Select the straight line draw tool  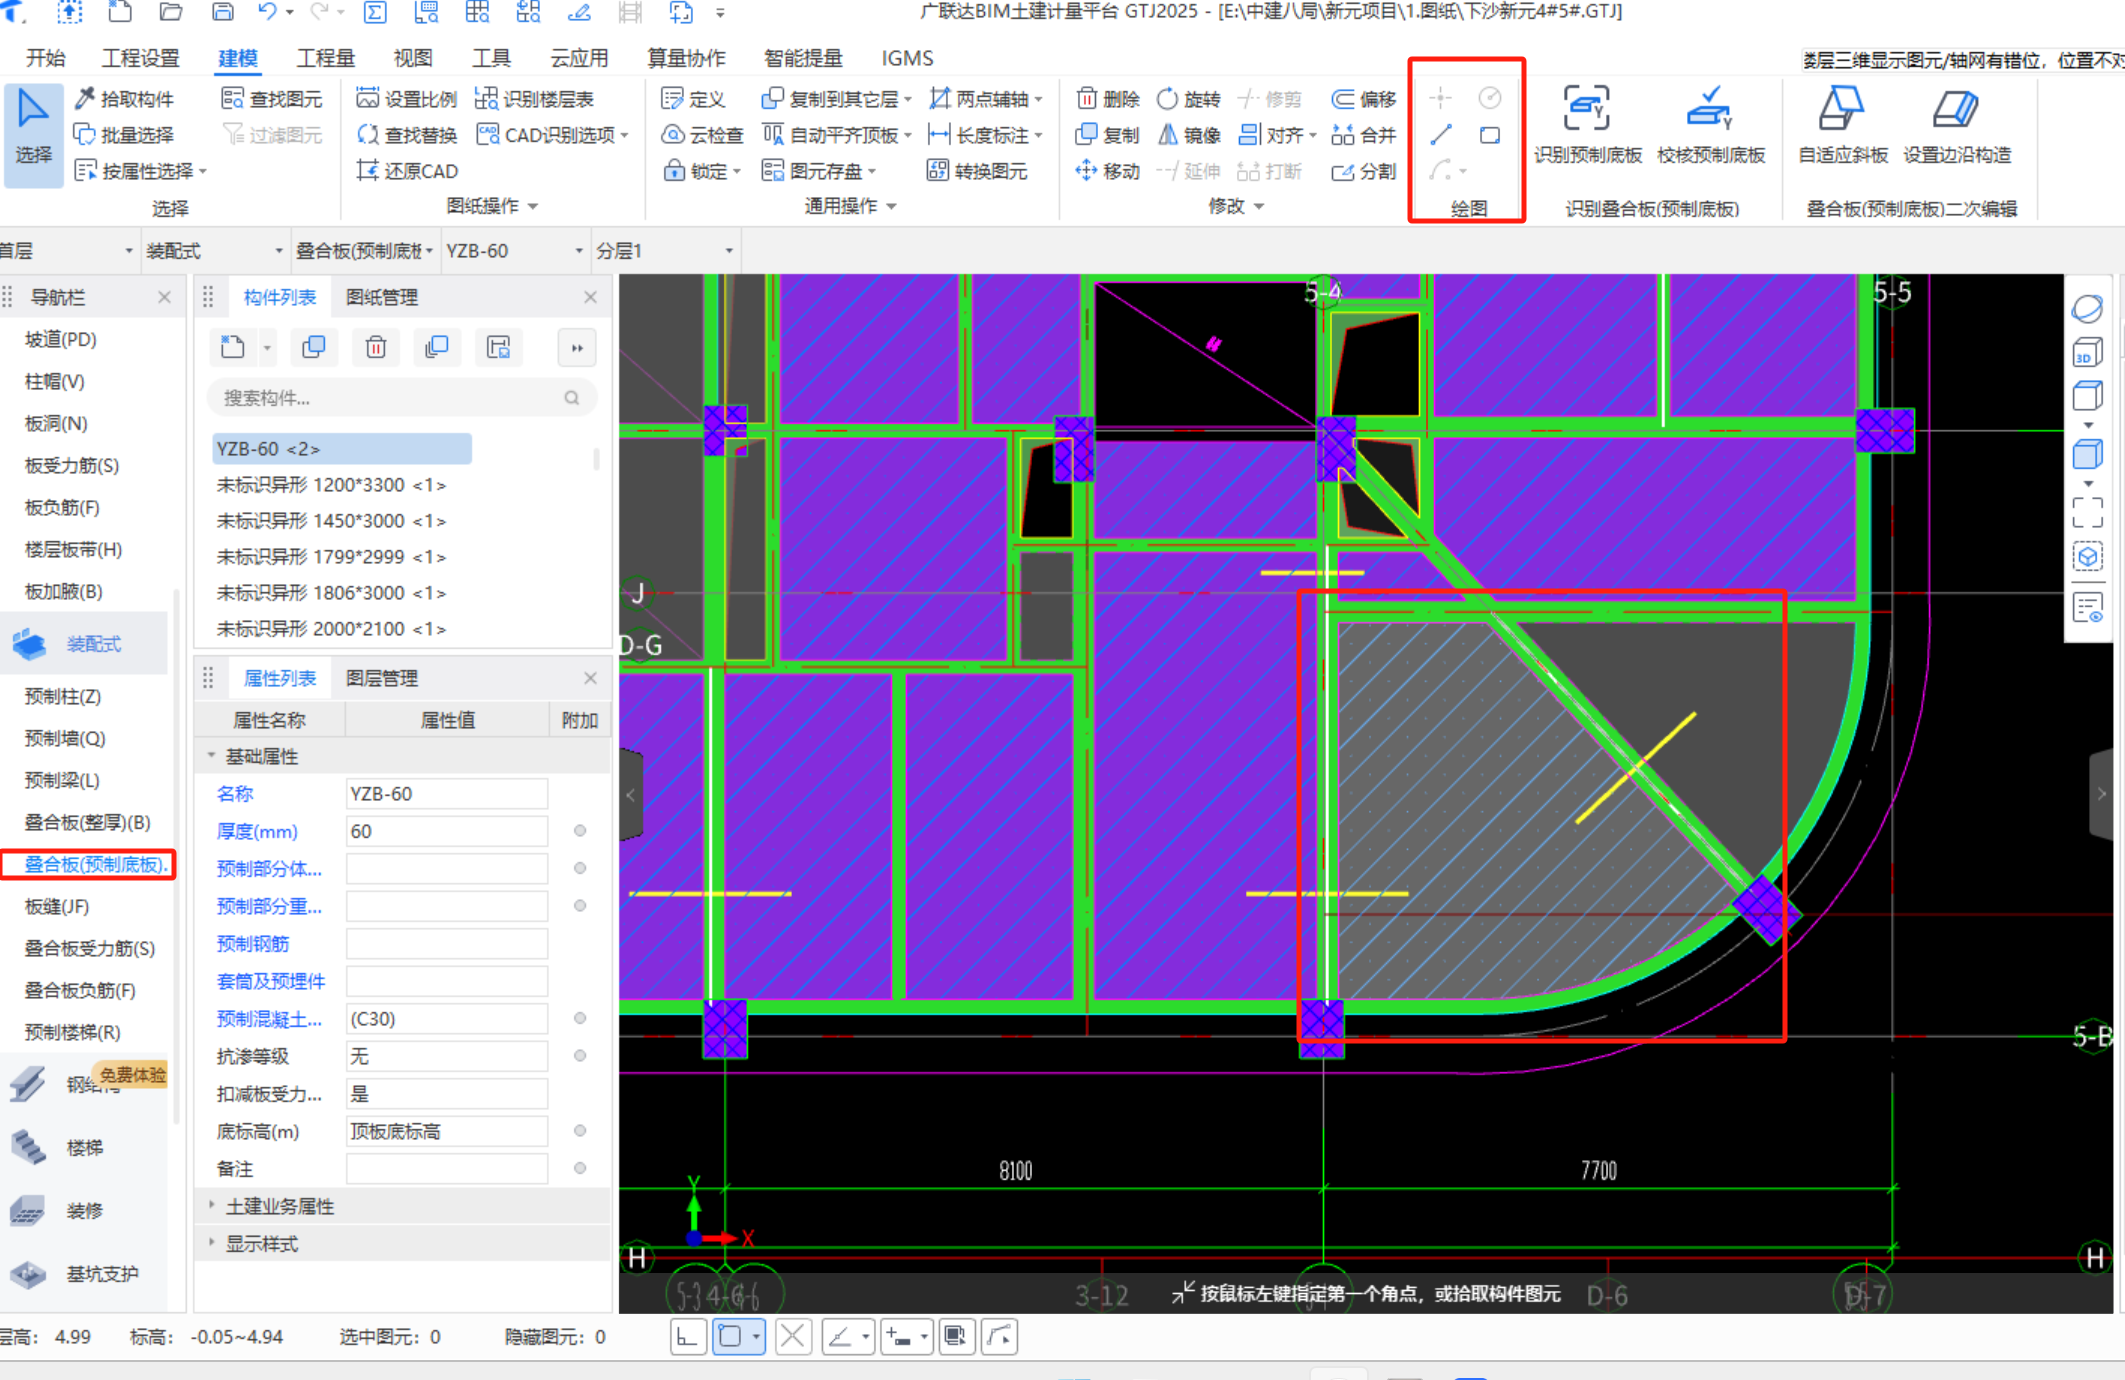tap(1441, 135)
